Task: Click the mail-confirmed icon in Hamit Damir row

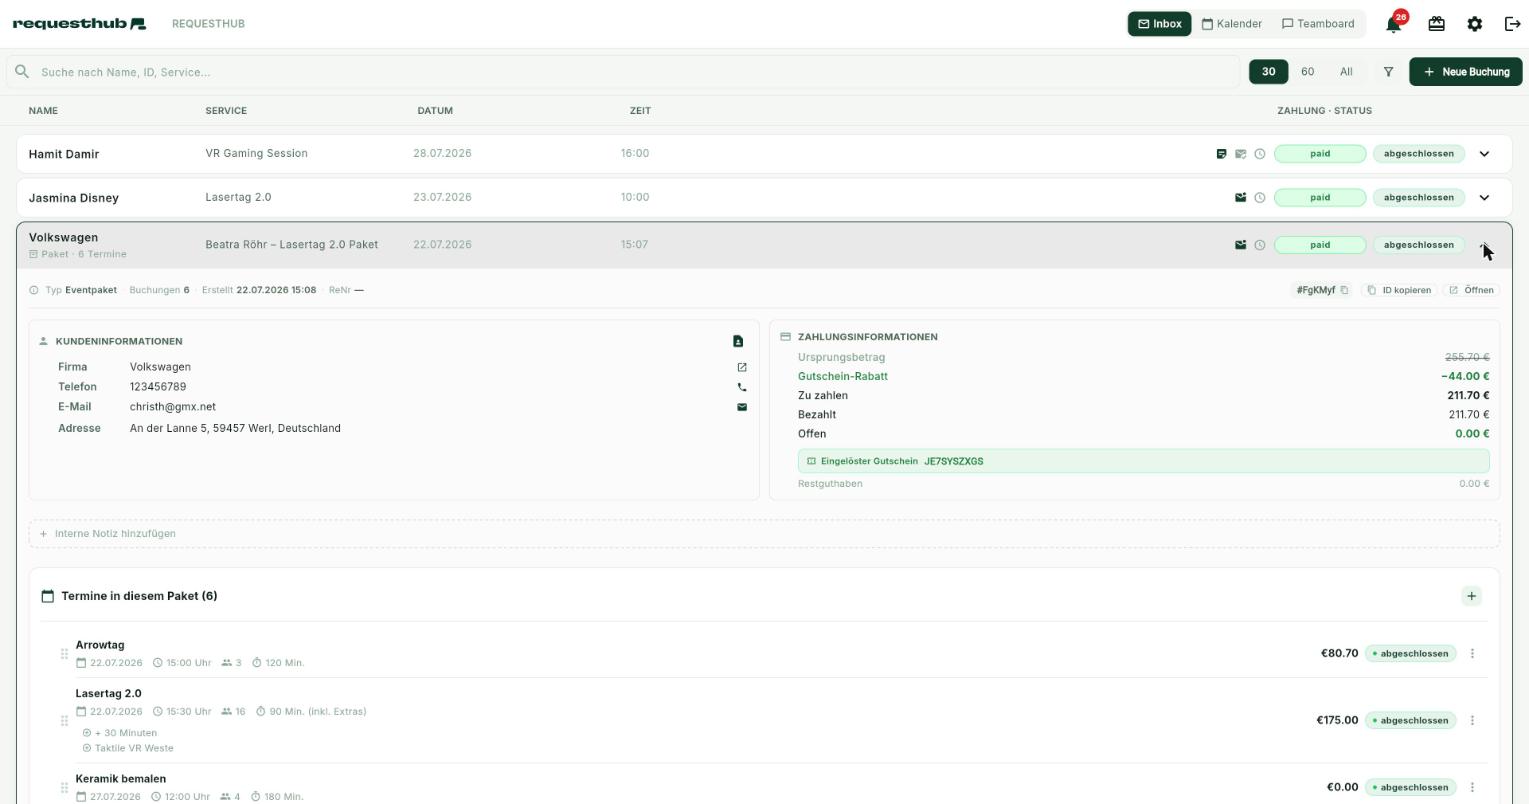Action: coord(1240,154)
